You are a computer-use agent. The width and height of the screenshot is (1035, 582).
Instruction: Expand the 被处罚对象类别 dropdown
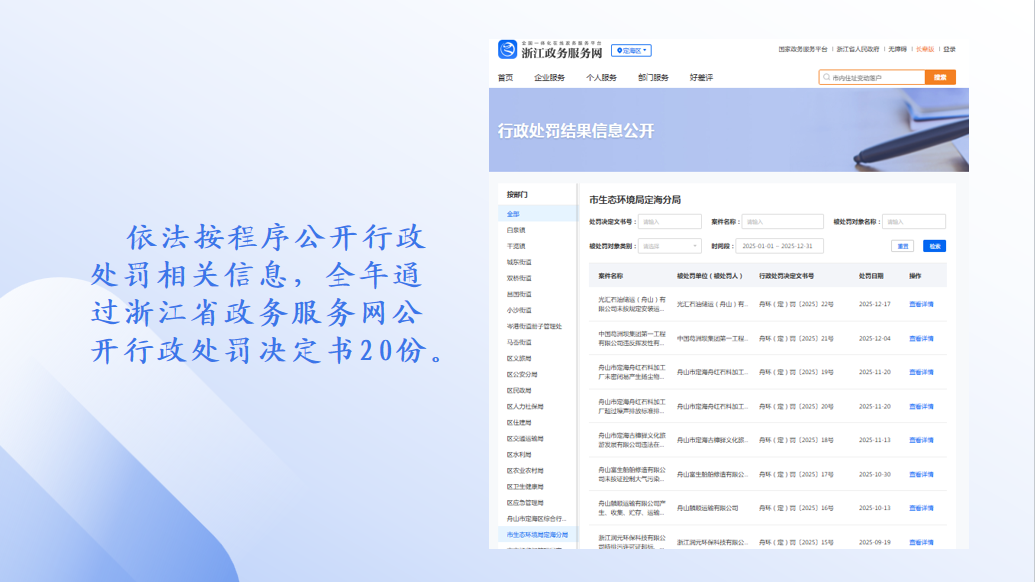click(x=669, y=246)
